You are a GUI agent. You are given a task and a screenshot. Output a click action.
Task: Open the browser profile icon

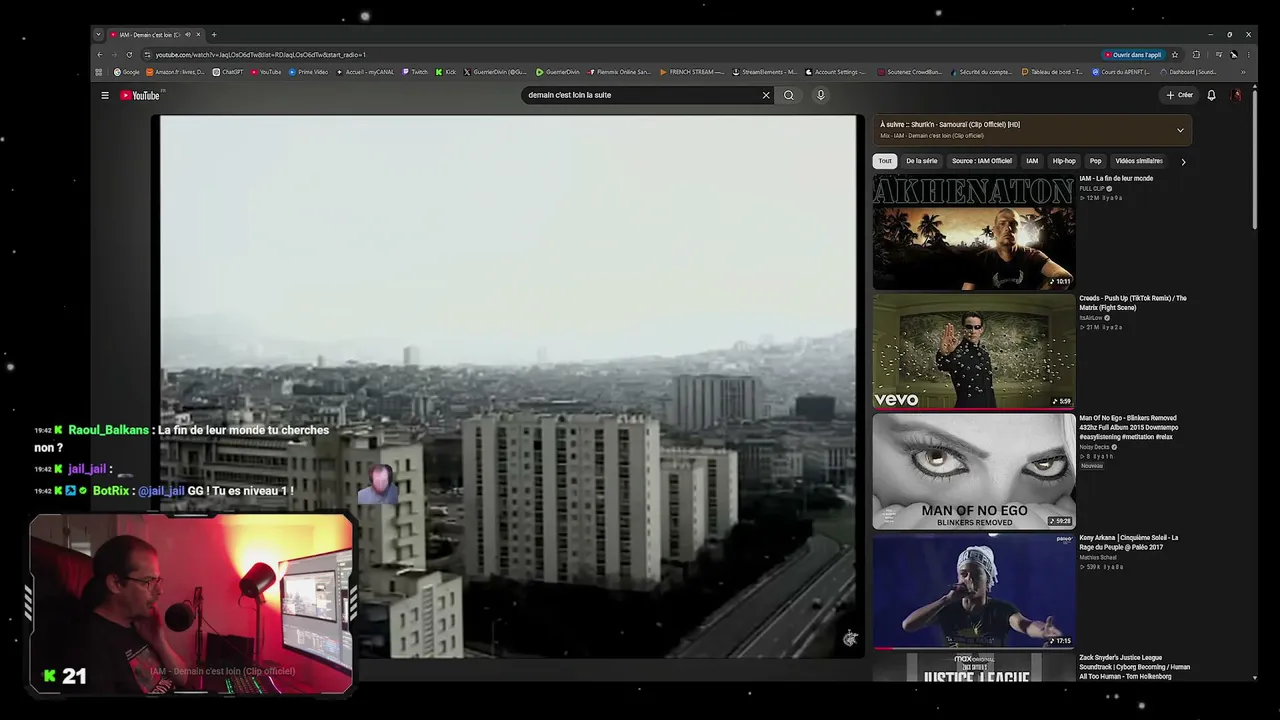tap(1234, 55)
